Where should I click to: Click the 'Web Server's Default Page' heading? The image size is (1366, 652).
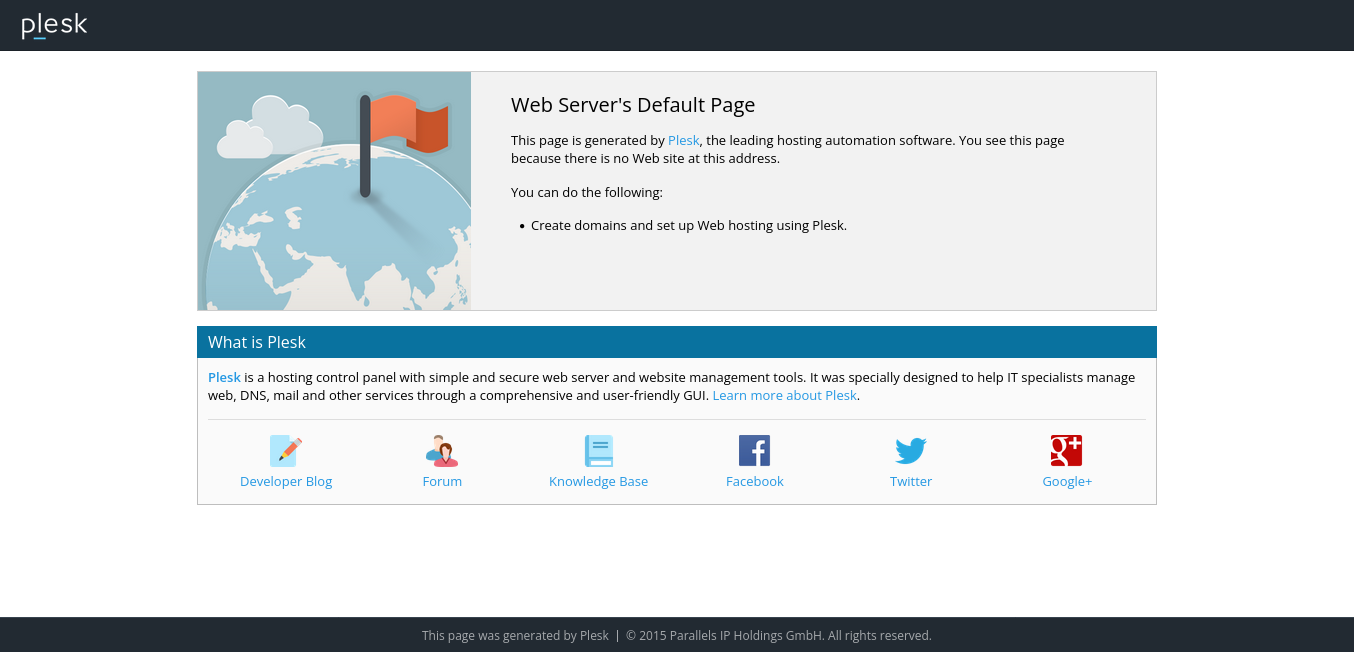(x=632, y=106)
